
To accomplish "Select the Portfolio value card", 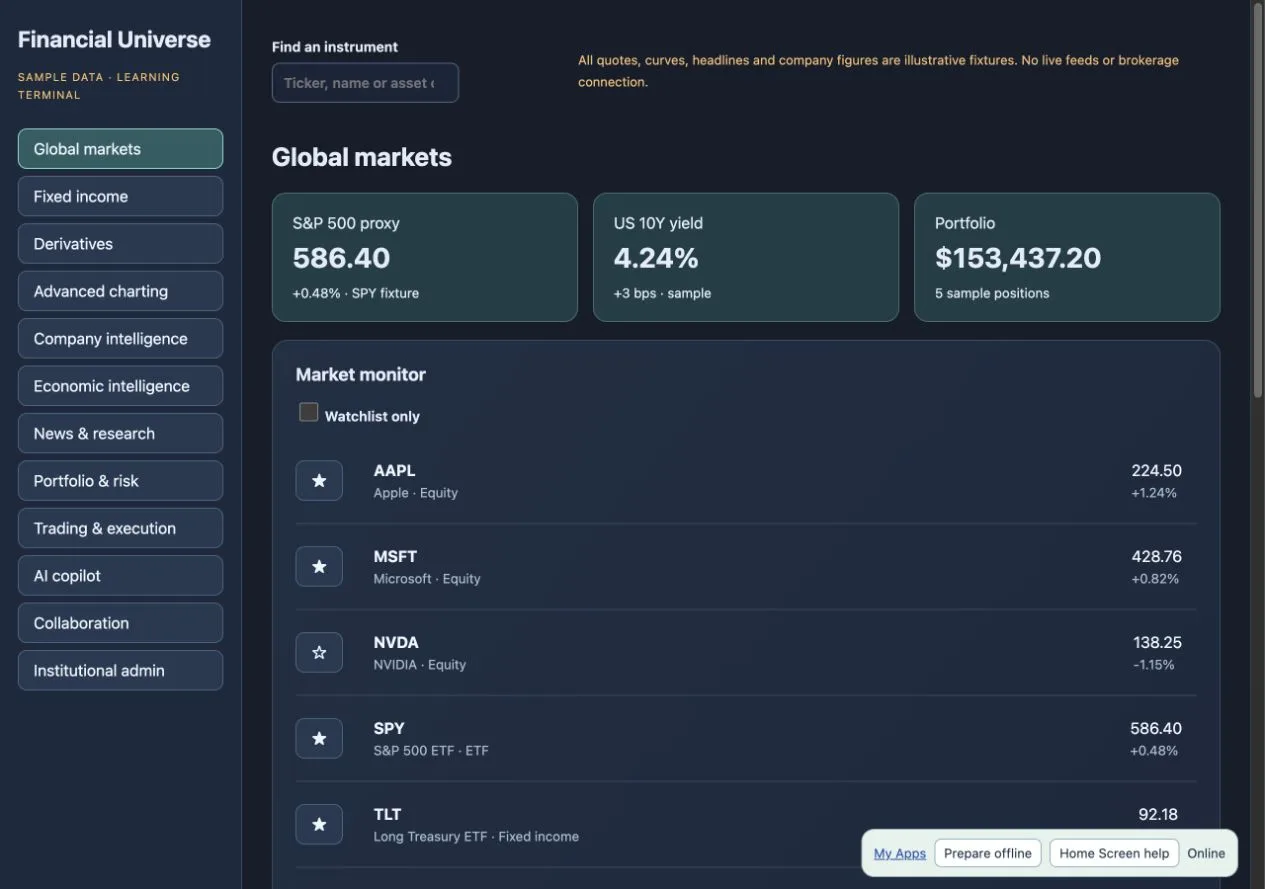I will pos(1067,257).
